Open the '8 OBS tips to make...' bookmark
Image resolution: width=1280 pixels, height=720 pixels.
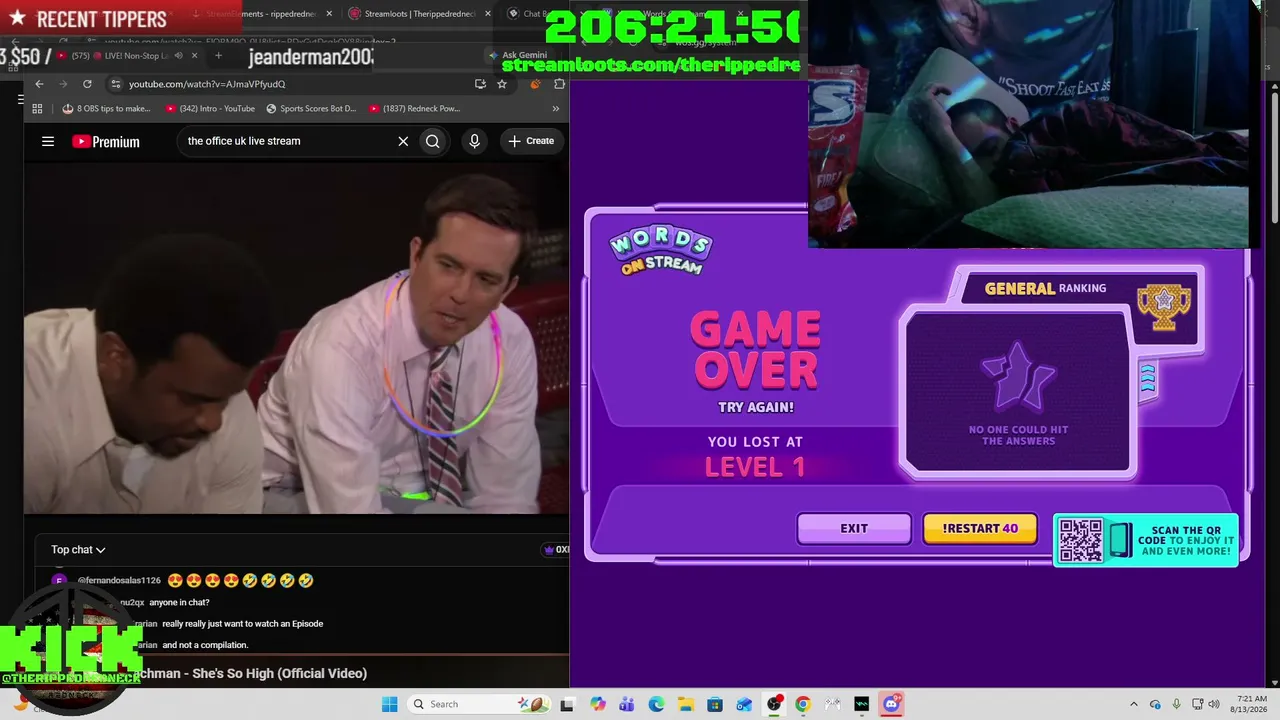(x=106, y=108)
